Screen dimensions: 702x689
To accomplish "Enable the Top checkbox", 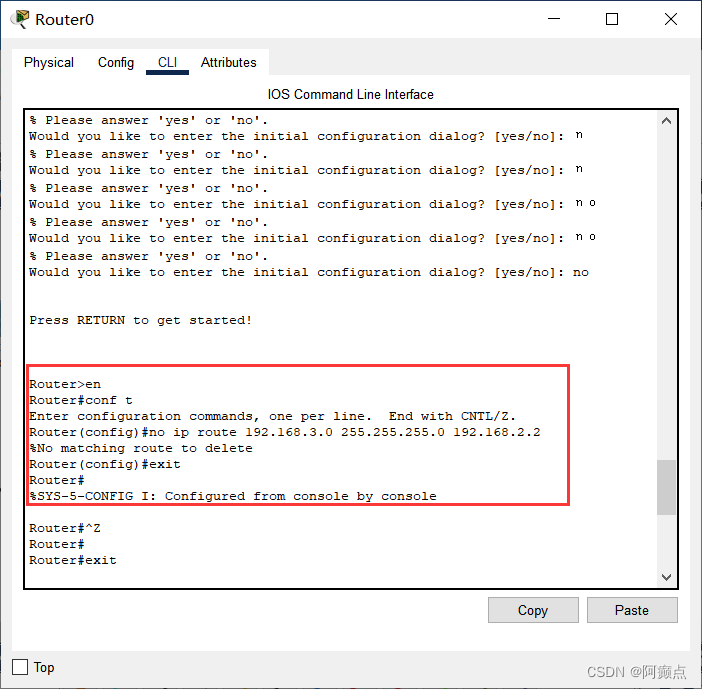I will point(20,667).
